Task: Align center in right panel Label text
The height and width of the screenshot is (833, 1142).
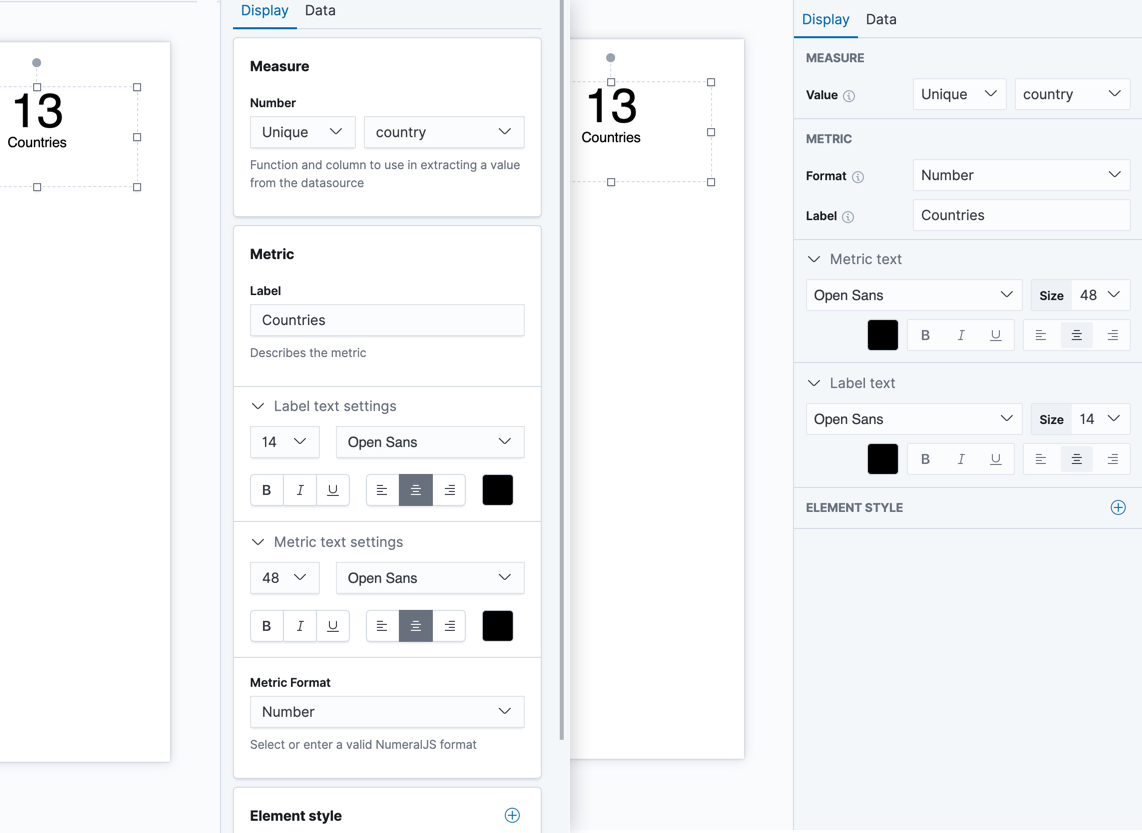Action: (x=1076, y=459)
